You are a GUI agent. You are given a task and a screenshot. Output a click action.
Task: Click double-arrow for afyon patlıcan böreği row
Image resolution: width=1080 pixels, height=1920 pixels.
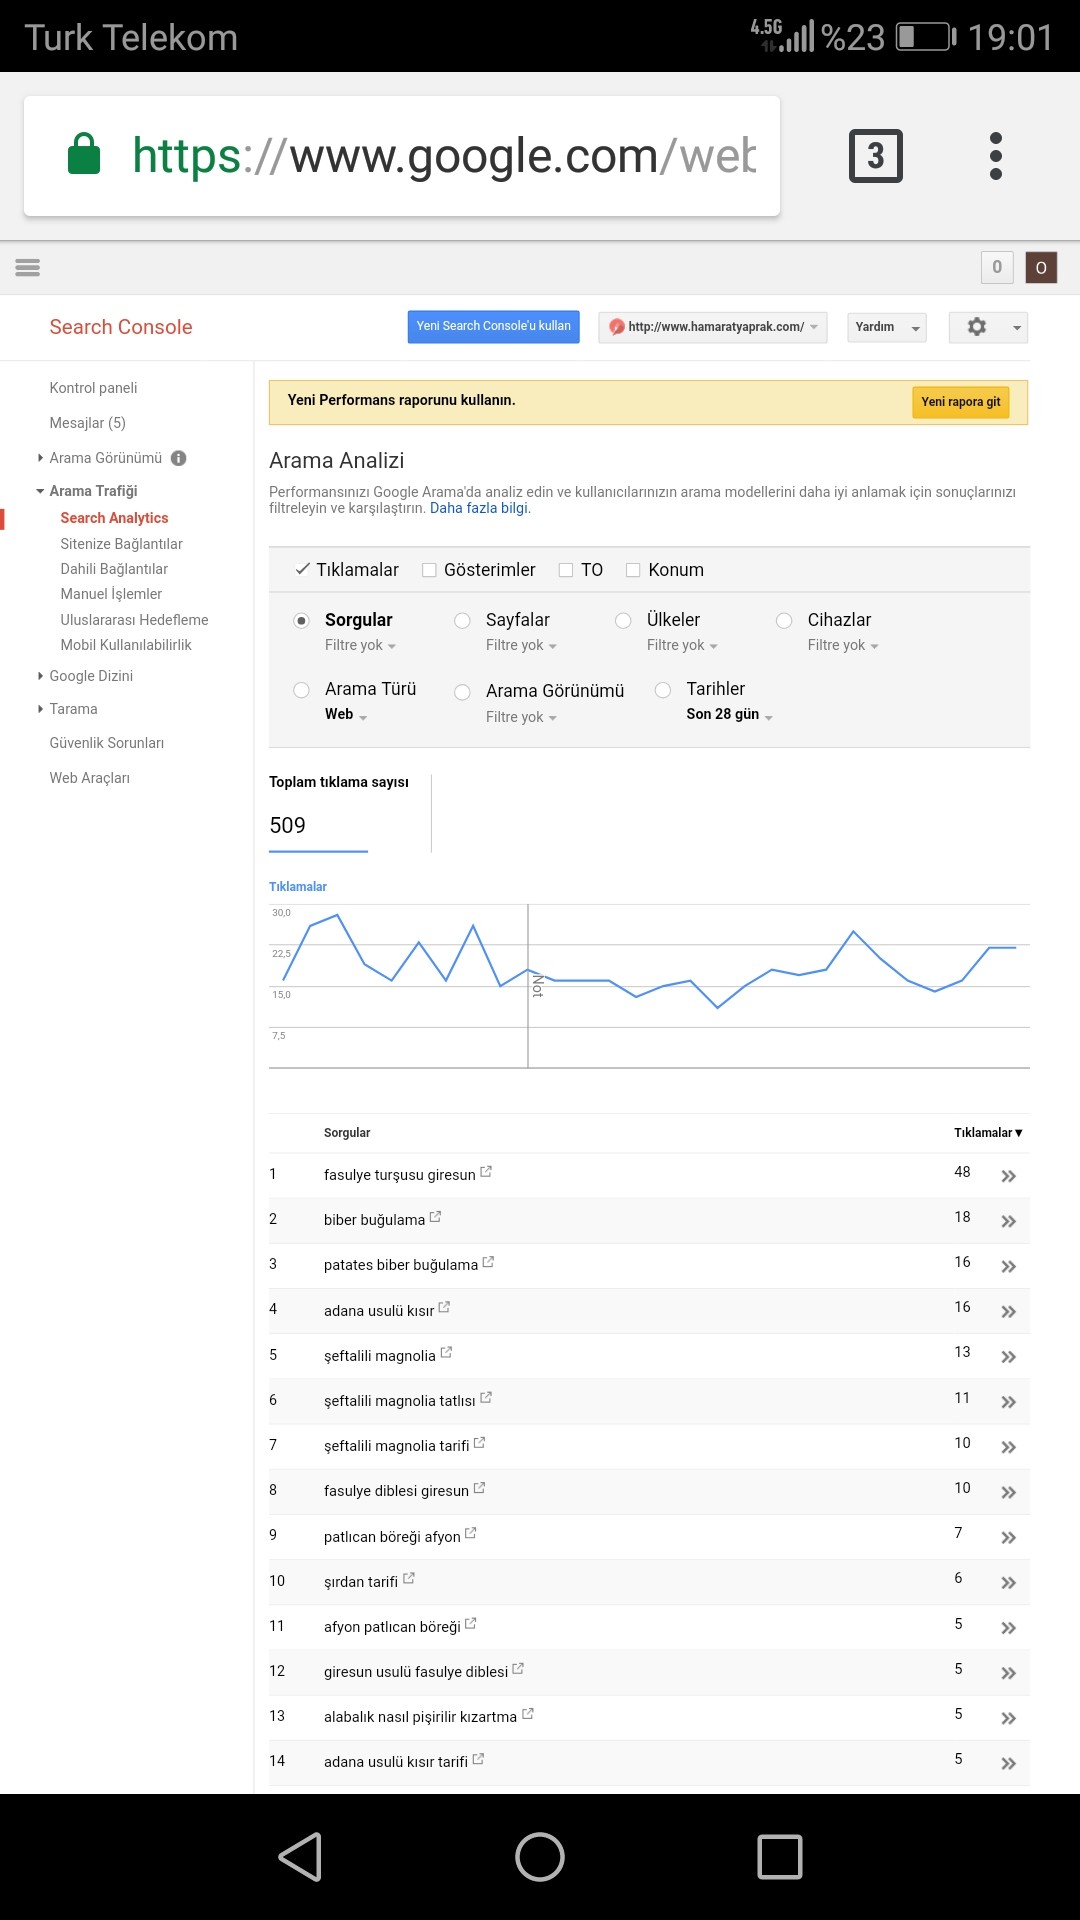[x=1009, y=1628]
